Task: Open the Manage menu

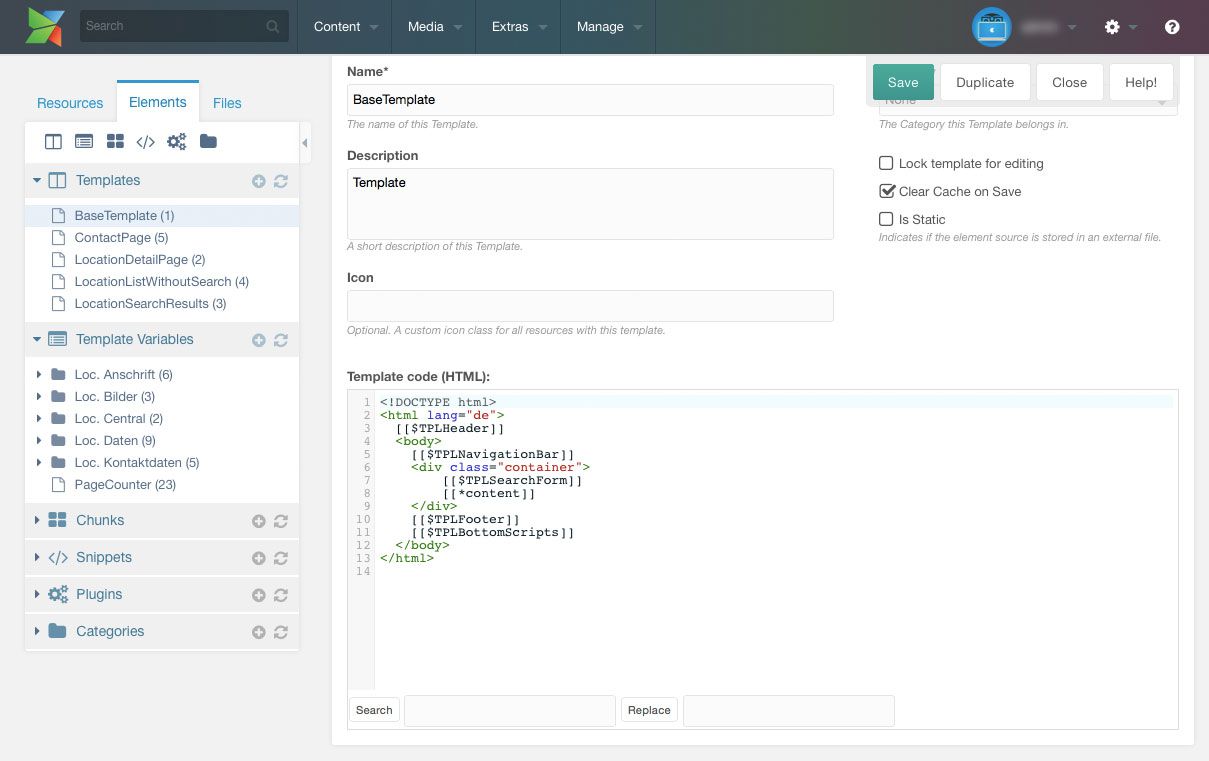Action: click(609, 27)
